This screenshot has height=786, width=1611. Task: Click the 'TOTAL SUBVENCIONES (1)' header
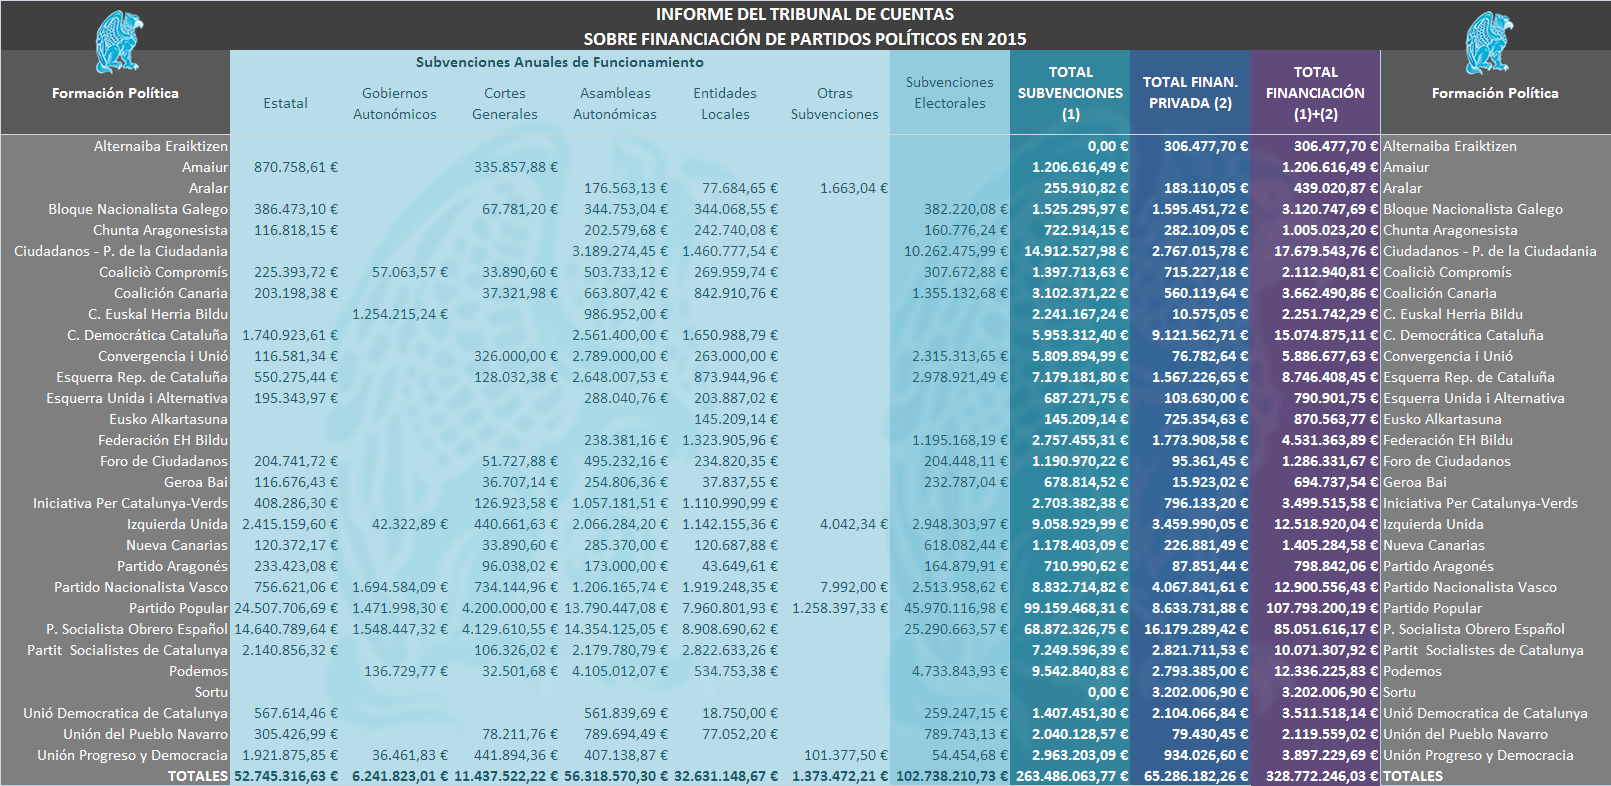[1070, 92]
